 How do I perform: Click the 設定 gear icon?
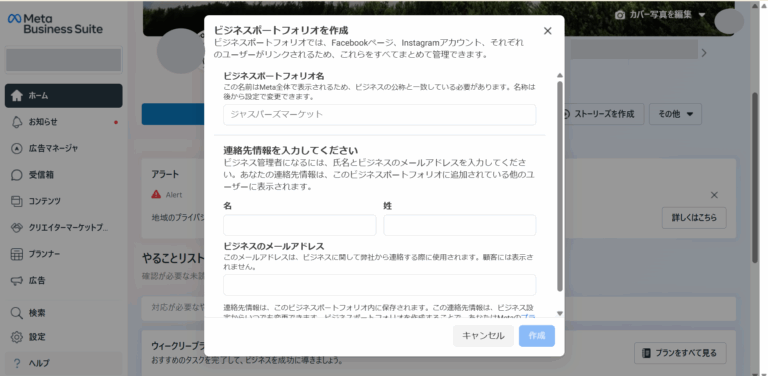(17, 337)
